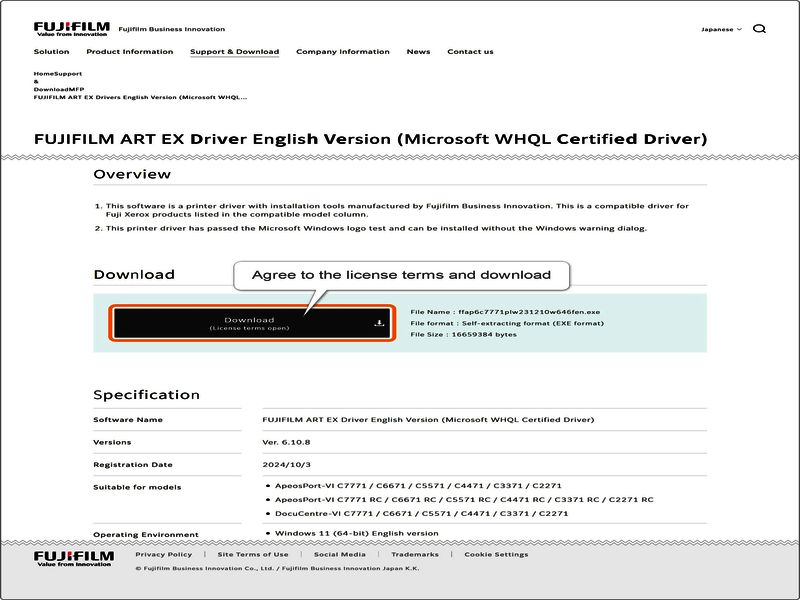Image resolution: width=800 pixels, height=600 pixels.
Task: Open the Solution menu
Action: click(52, 52)
